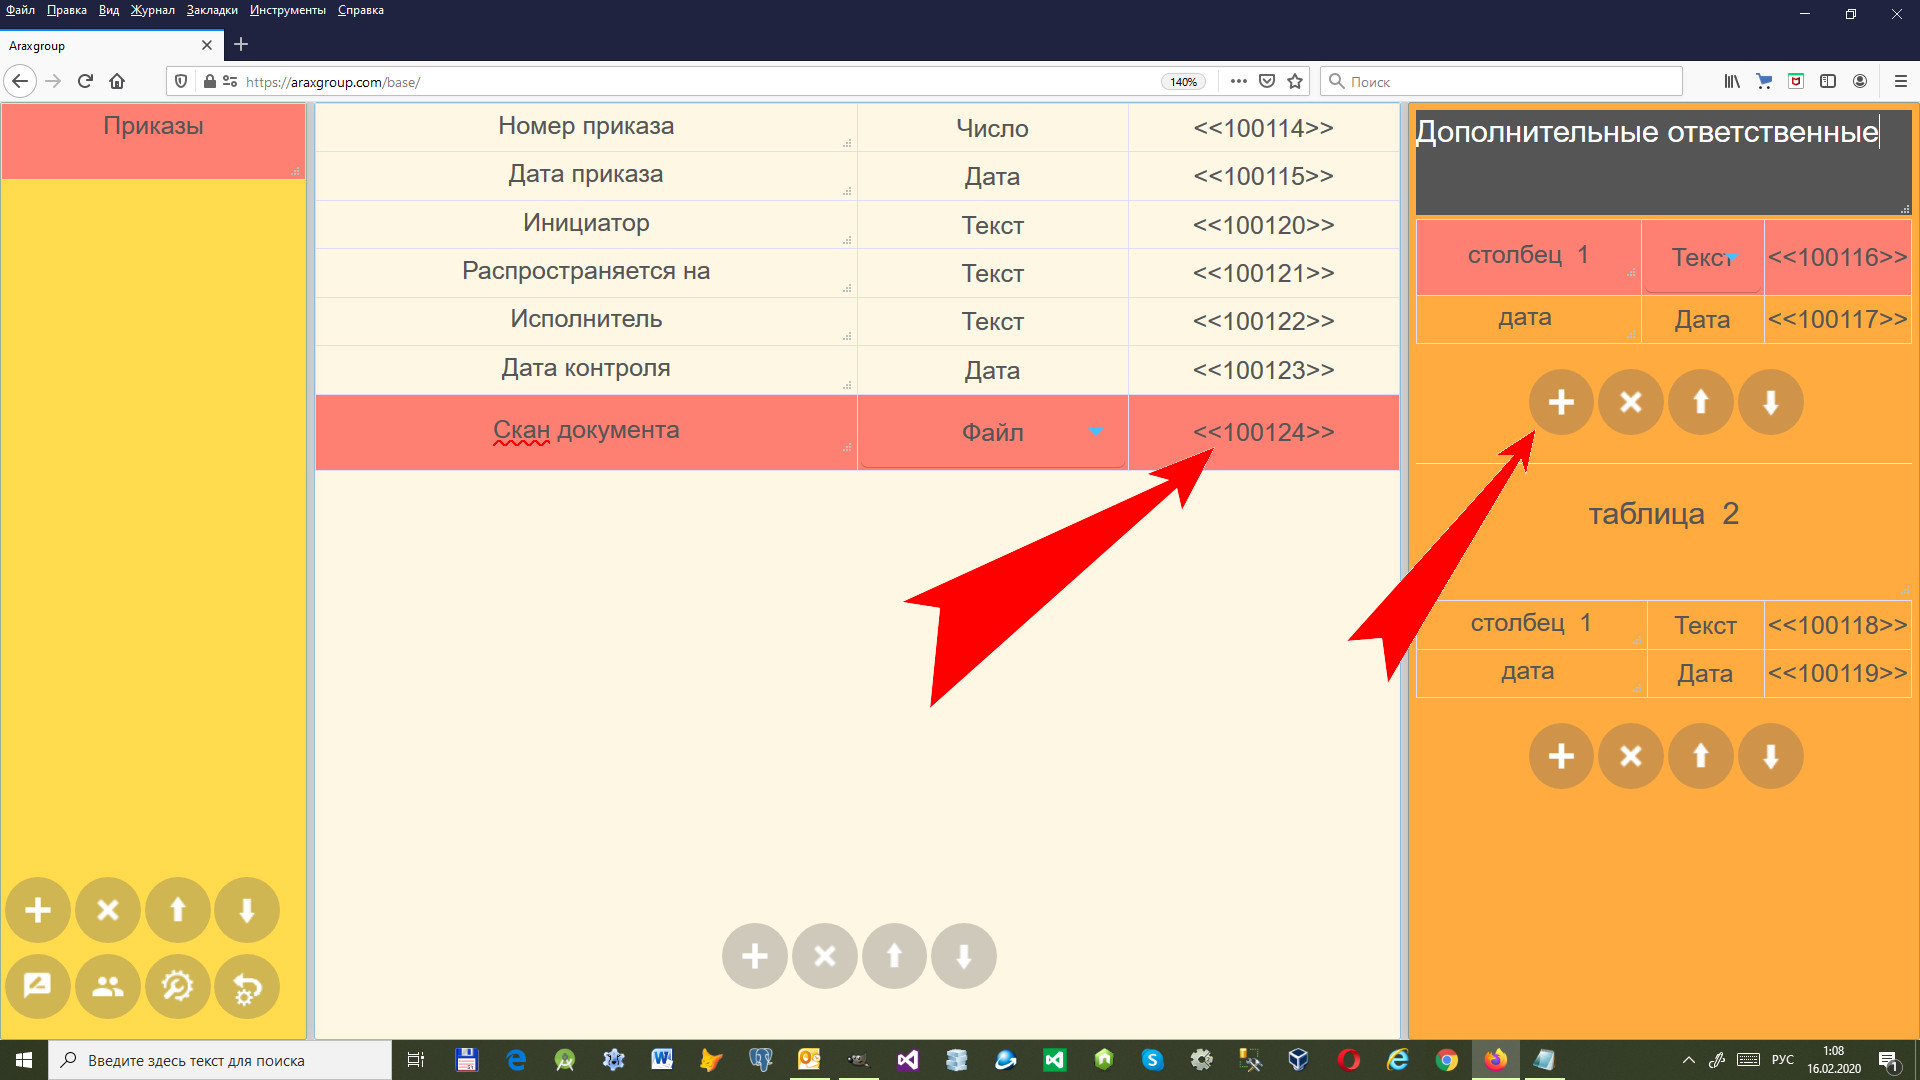This screenshot has width=1920, height=1080.
Task: Move column down in таблица 2
Action: (x=1770, y=756)
